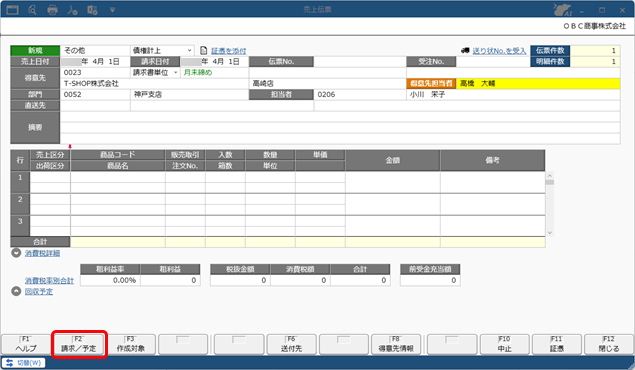Click the orange 得意先担当者 label
635x370 pixels.
[x=431, y=83]
